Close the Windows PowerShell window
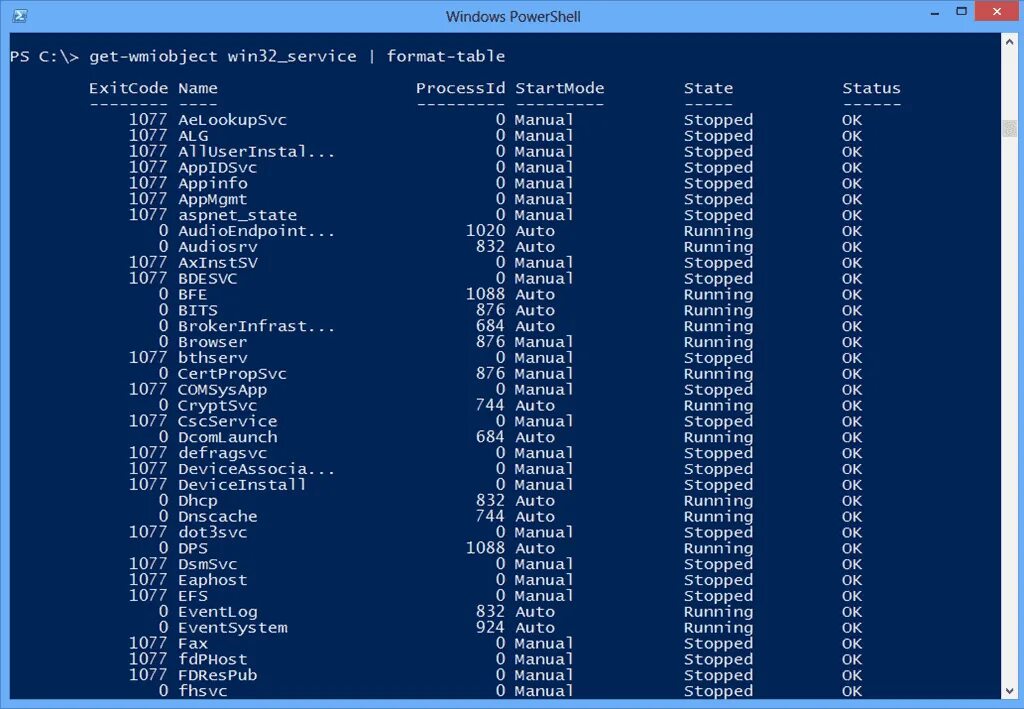Viewport: 1024px width, 709px height. [x=997, y=12]
